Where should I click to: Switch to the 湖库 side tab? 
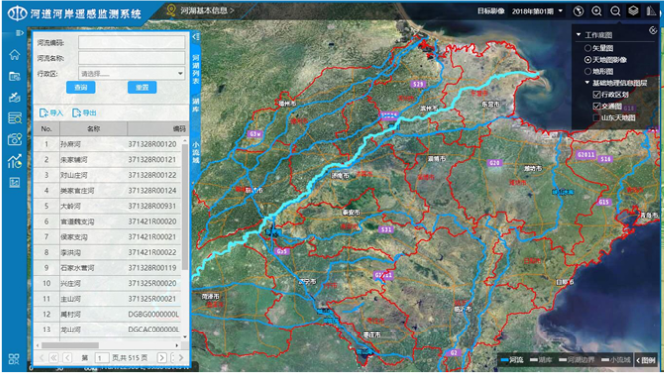196,105
